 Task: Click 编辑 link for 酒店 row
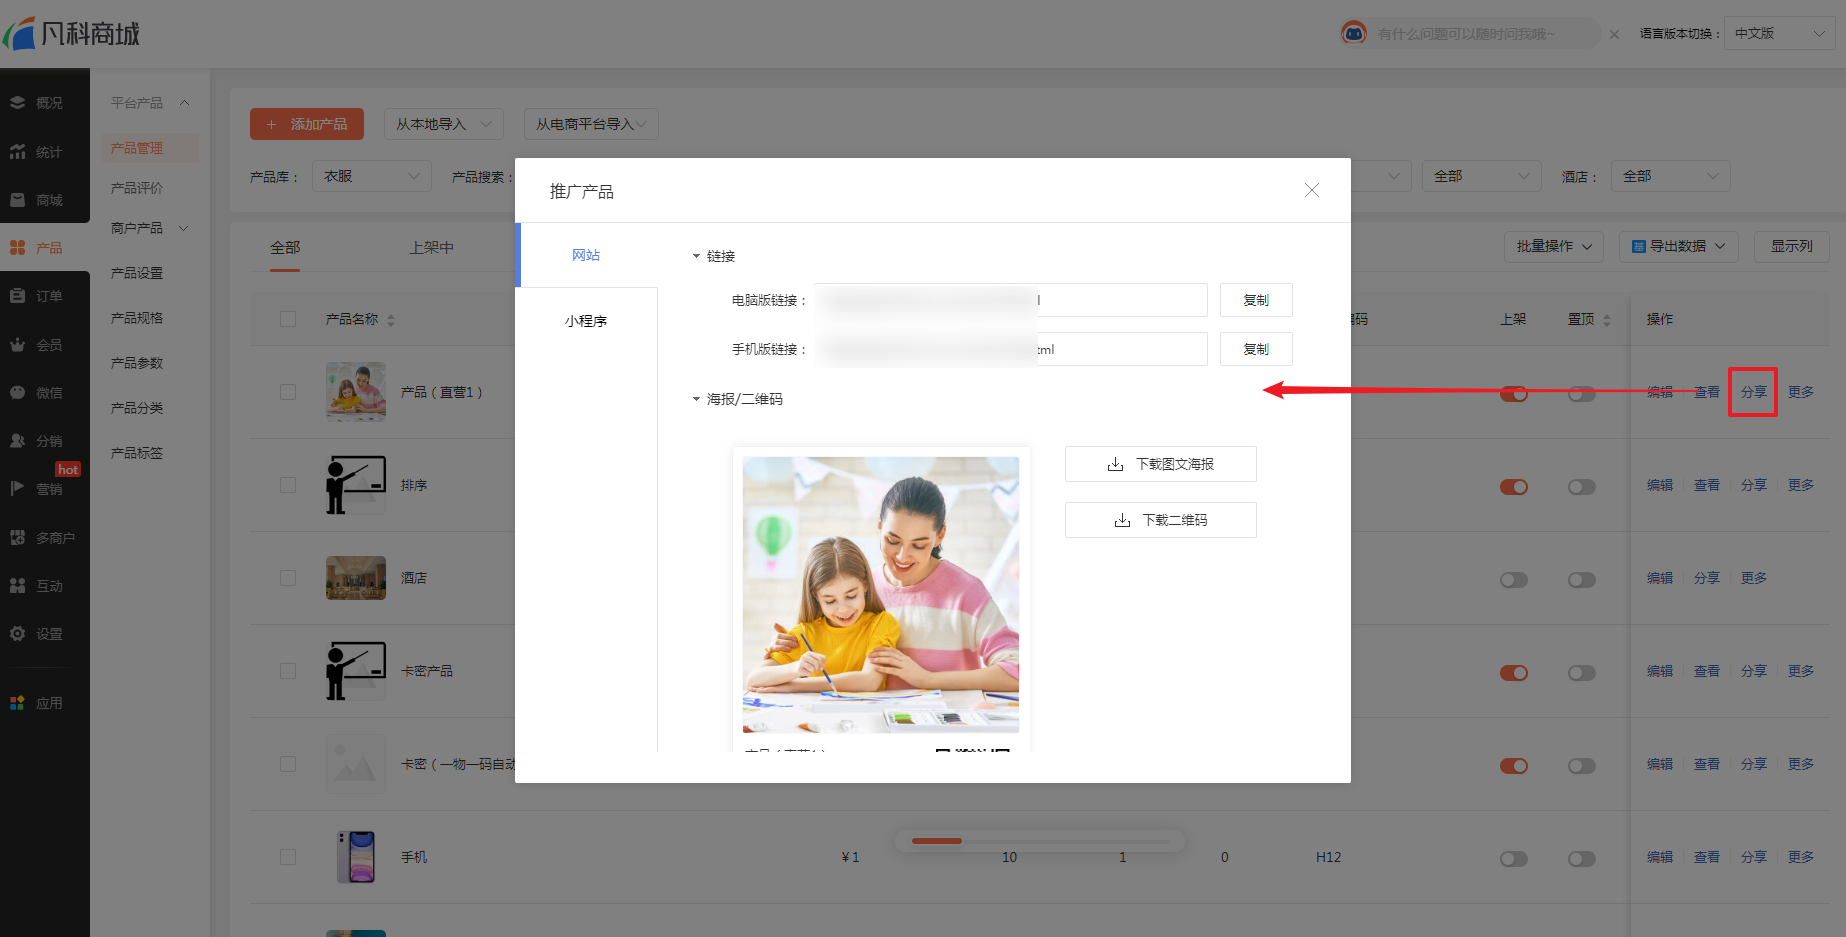coord(1660,578)
